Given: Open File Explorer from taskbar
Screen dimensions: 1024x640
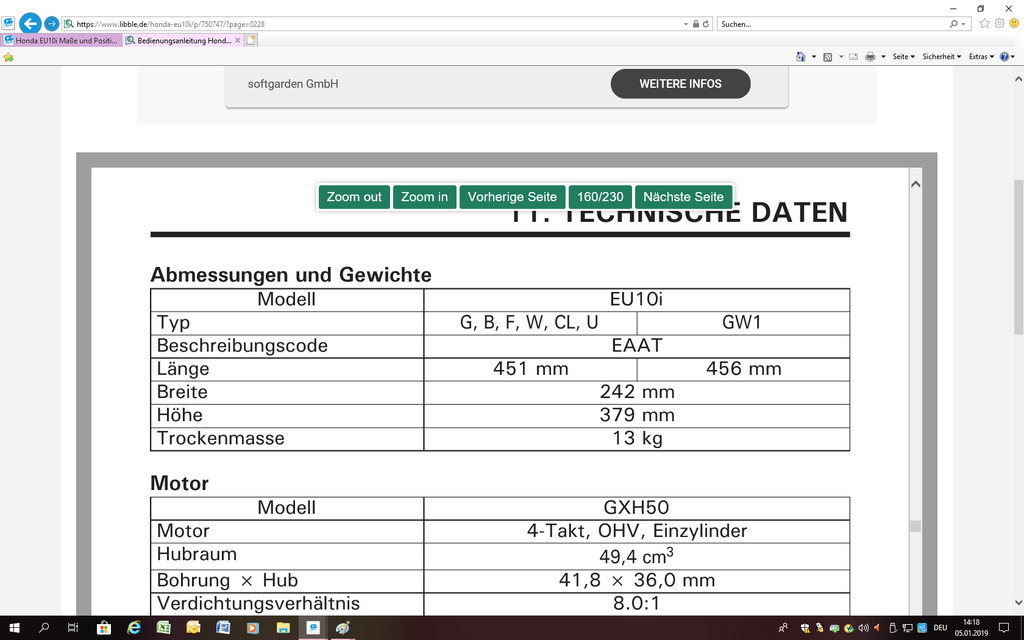Looking at the screenshot, I should point(283,628).
